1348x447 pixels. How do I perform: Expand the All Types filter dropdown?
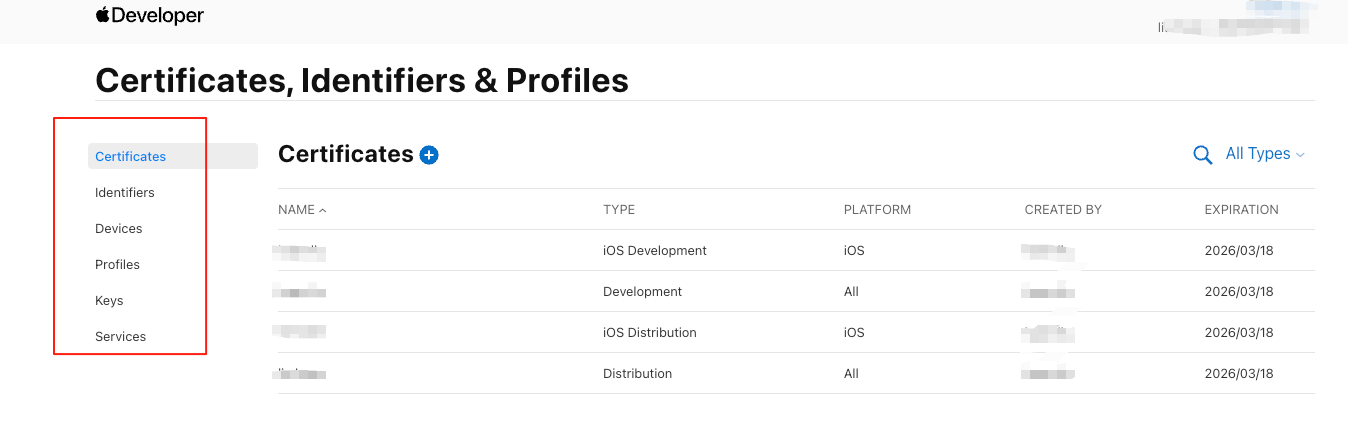1265,154
